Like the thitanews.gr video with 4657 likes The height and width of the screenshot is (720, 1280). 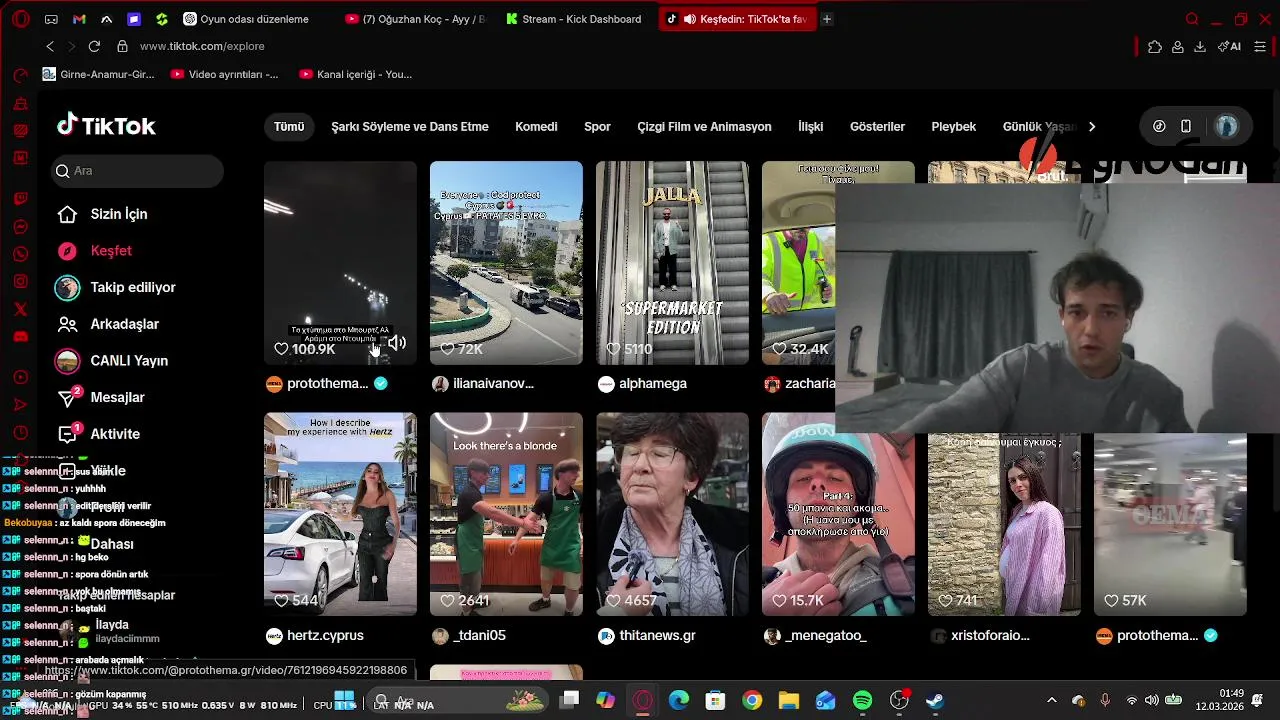pyautogui.click(x=613, y=601)
